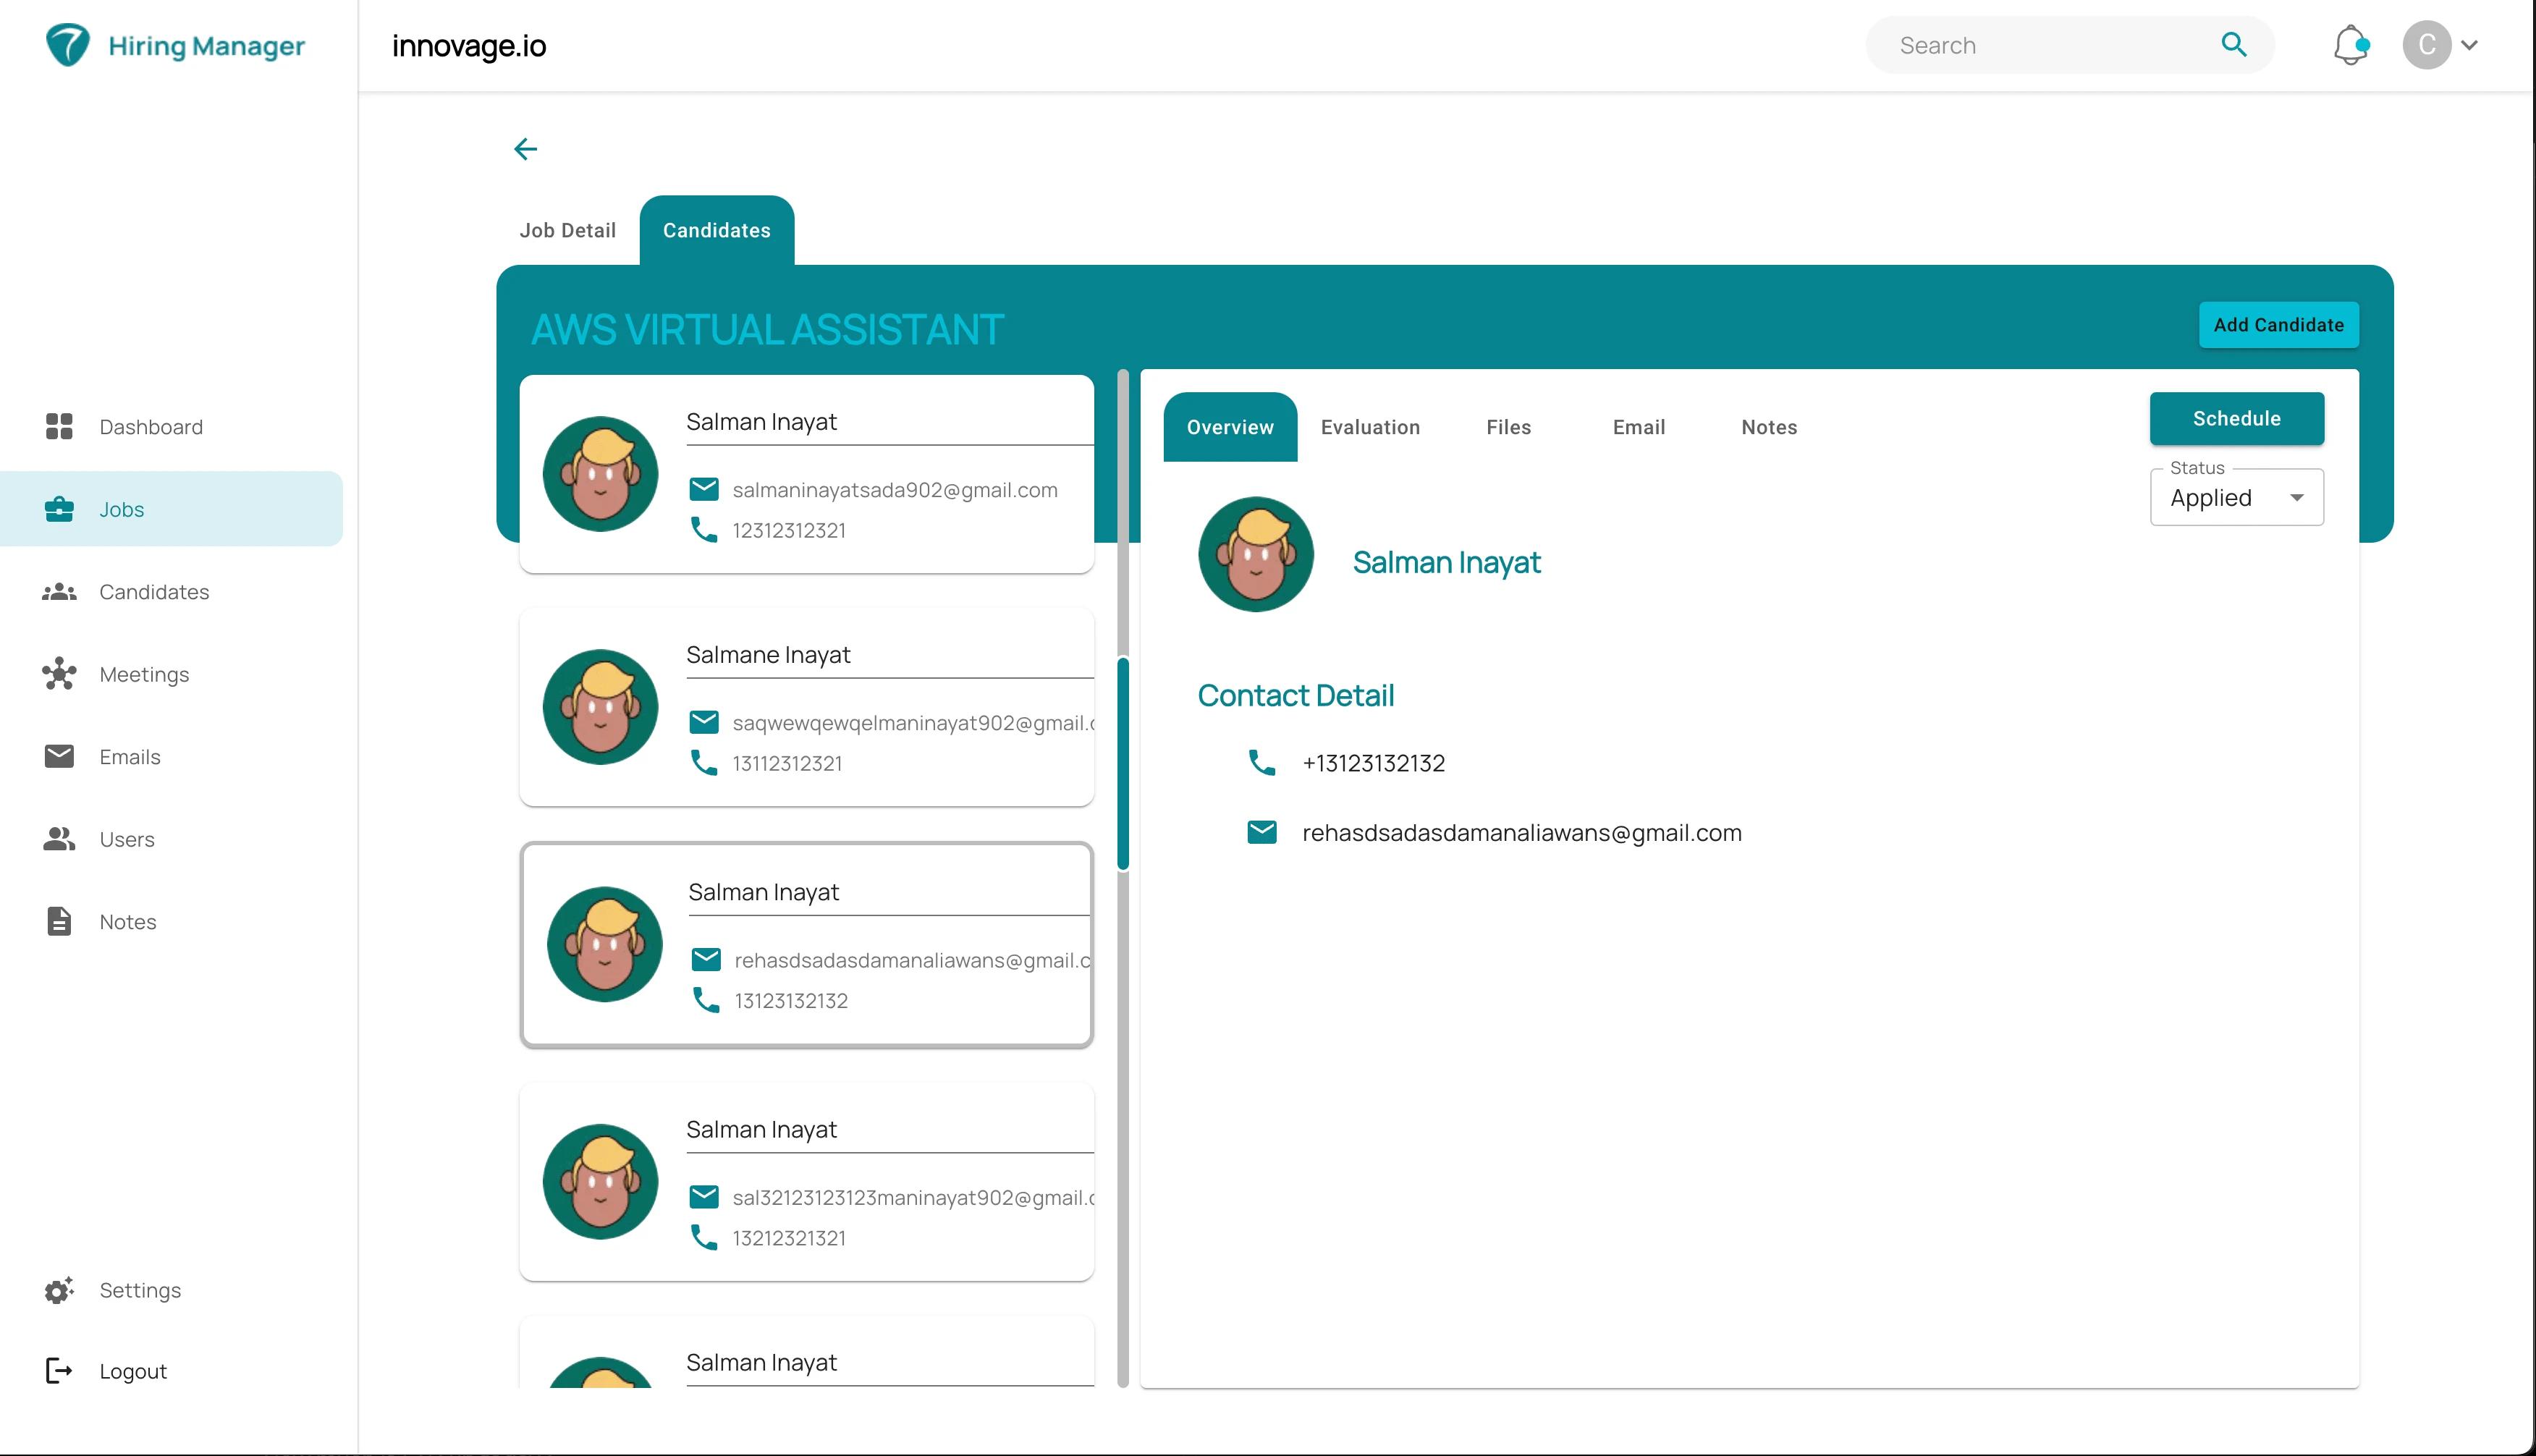Screen dimensions: 2536x1456
Task: Click +13123132132 in Contact Detail
Action: [1373, 763]
